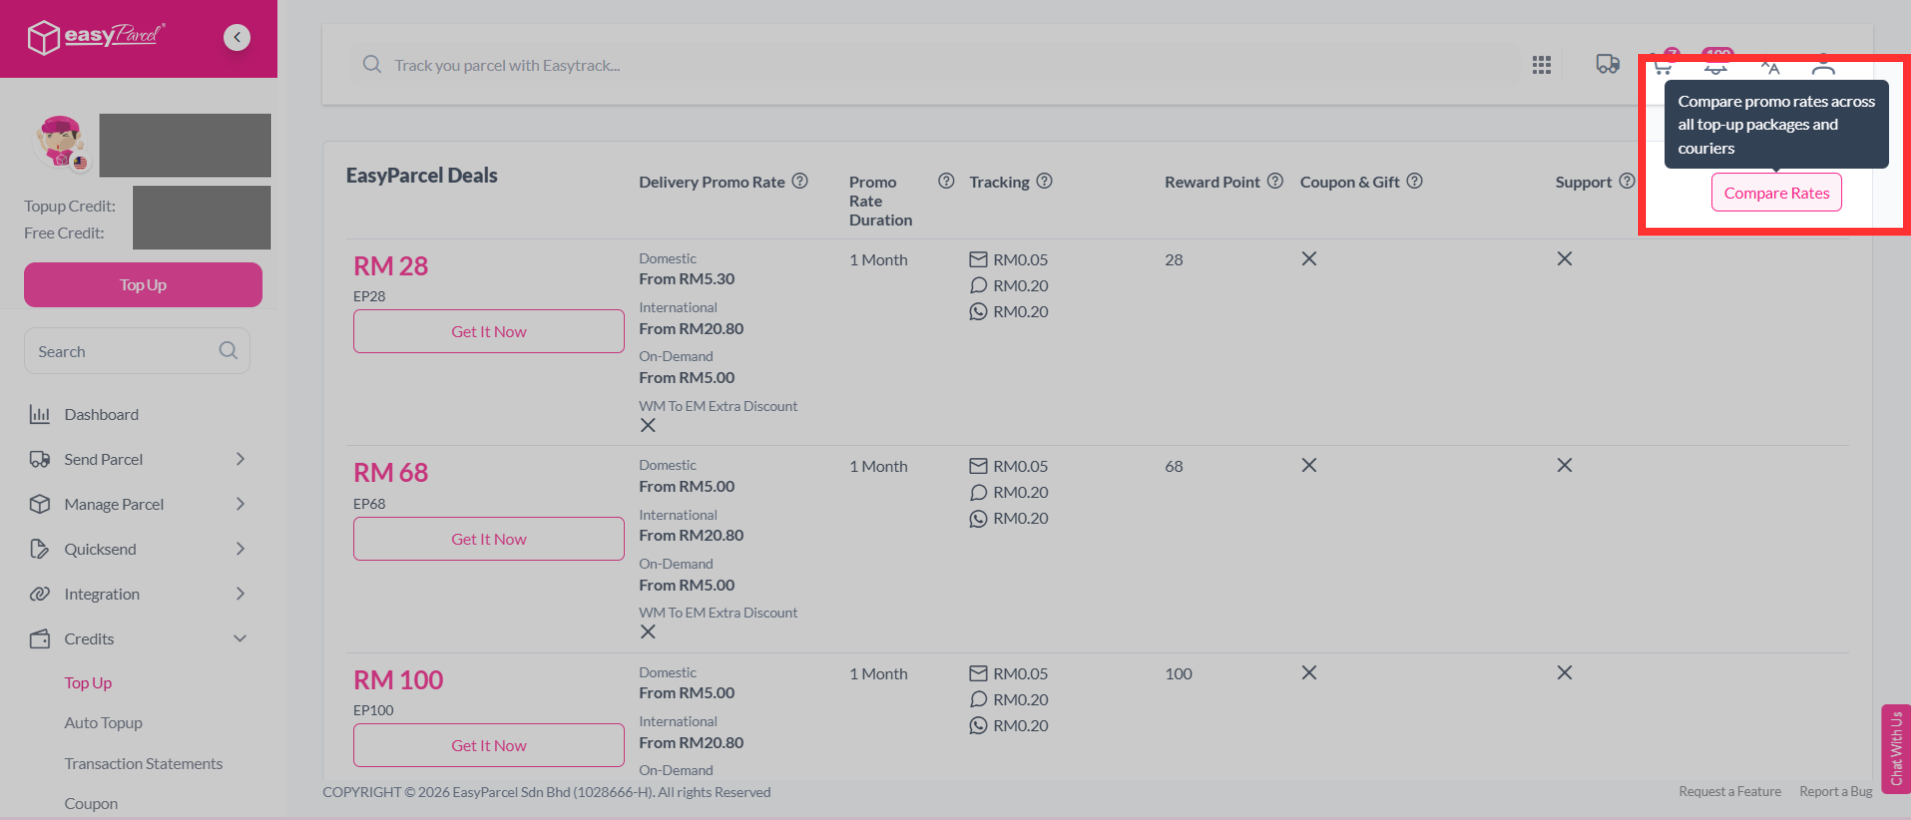Viewport: 1911px width, 820px height.
Task: Click the Integration link icon
Action: coord(40,594)
